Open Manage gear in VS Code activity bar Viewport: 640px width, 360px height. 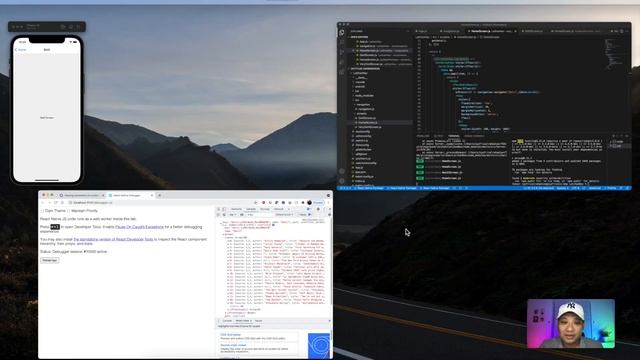[x=342, y=180]
